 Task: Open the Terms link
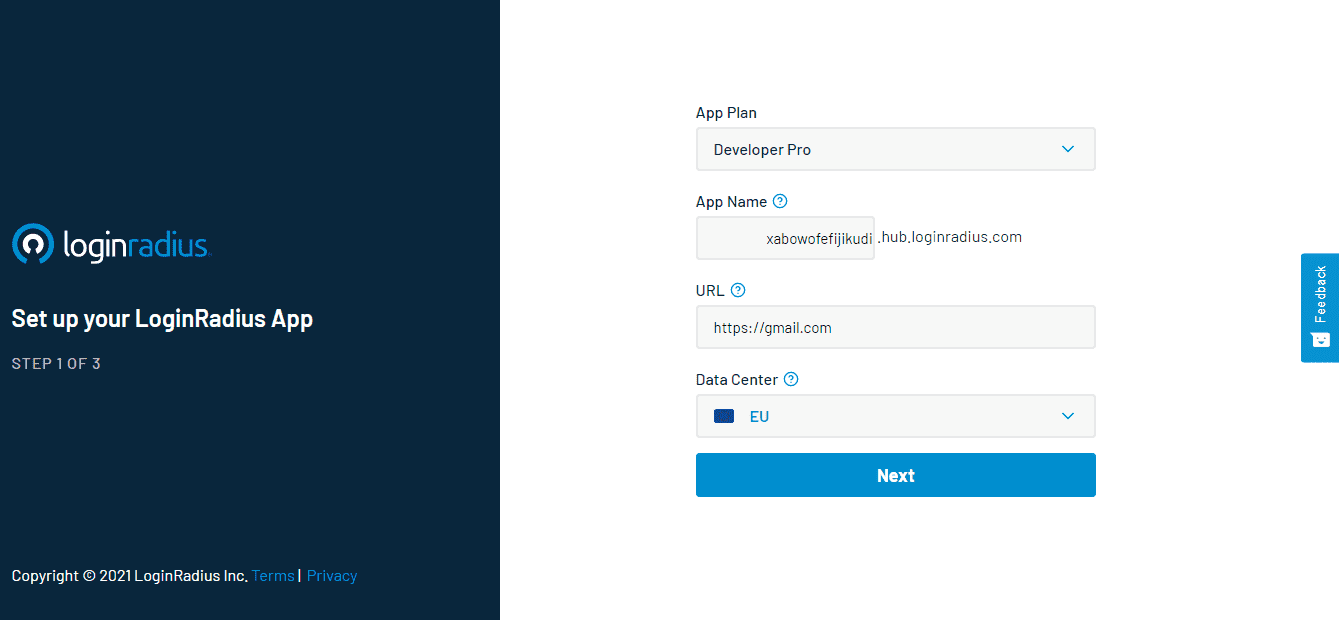pyautogui.click(x=273, y=576)
